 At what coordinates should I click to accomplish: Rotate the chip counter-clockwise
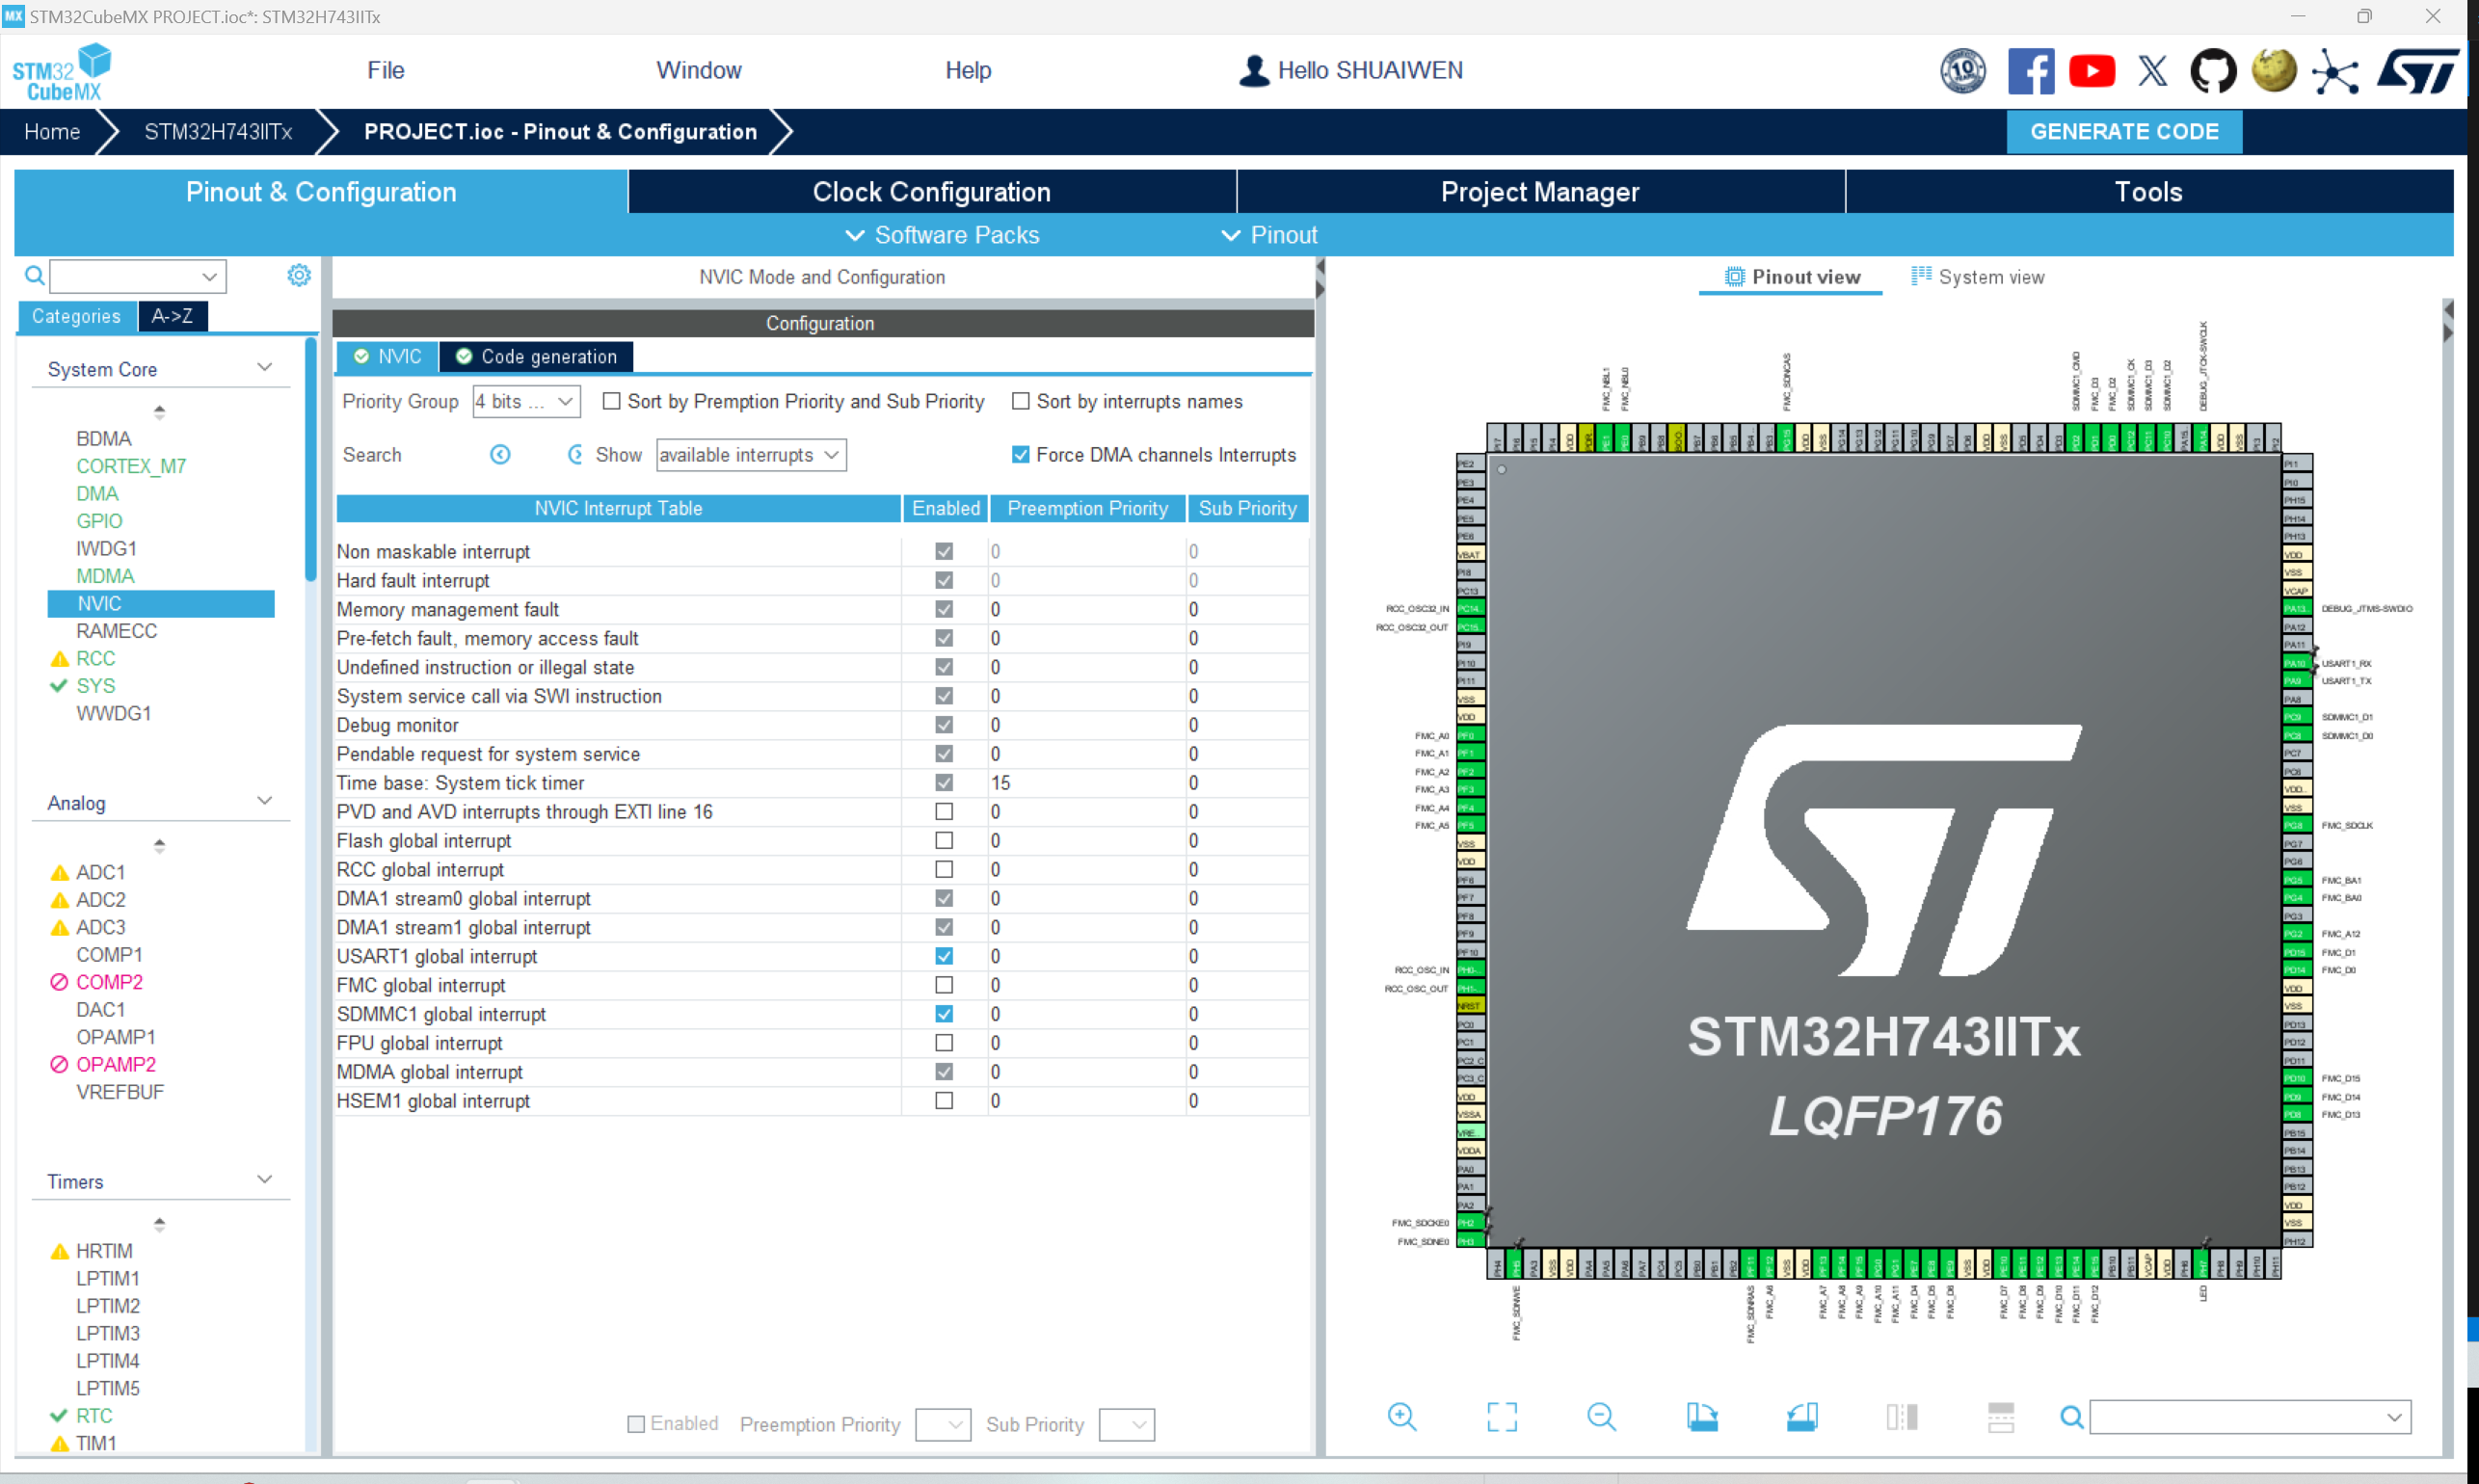click(x=1801, y=1416)
